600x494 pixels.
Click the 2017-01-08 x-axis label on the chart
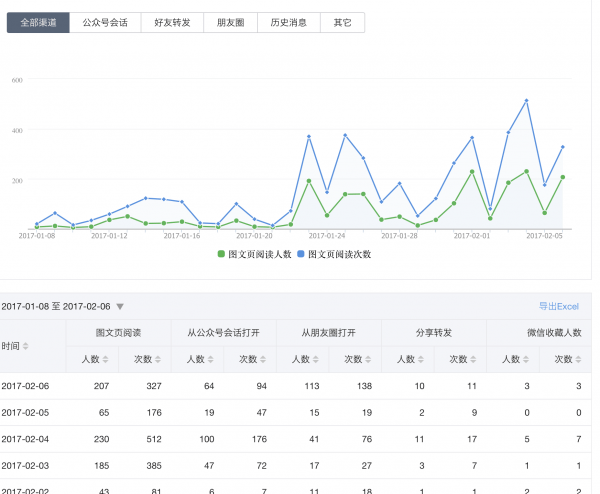click(x=37, y=236)
